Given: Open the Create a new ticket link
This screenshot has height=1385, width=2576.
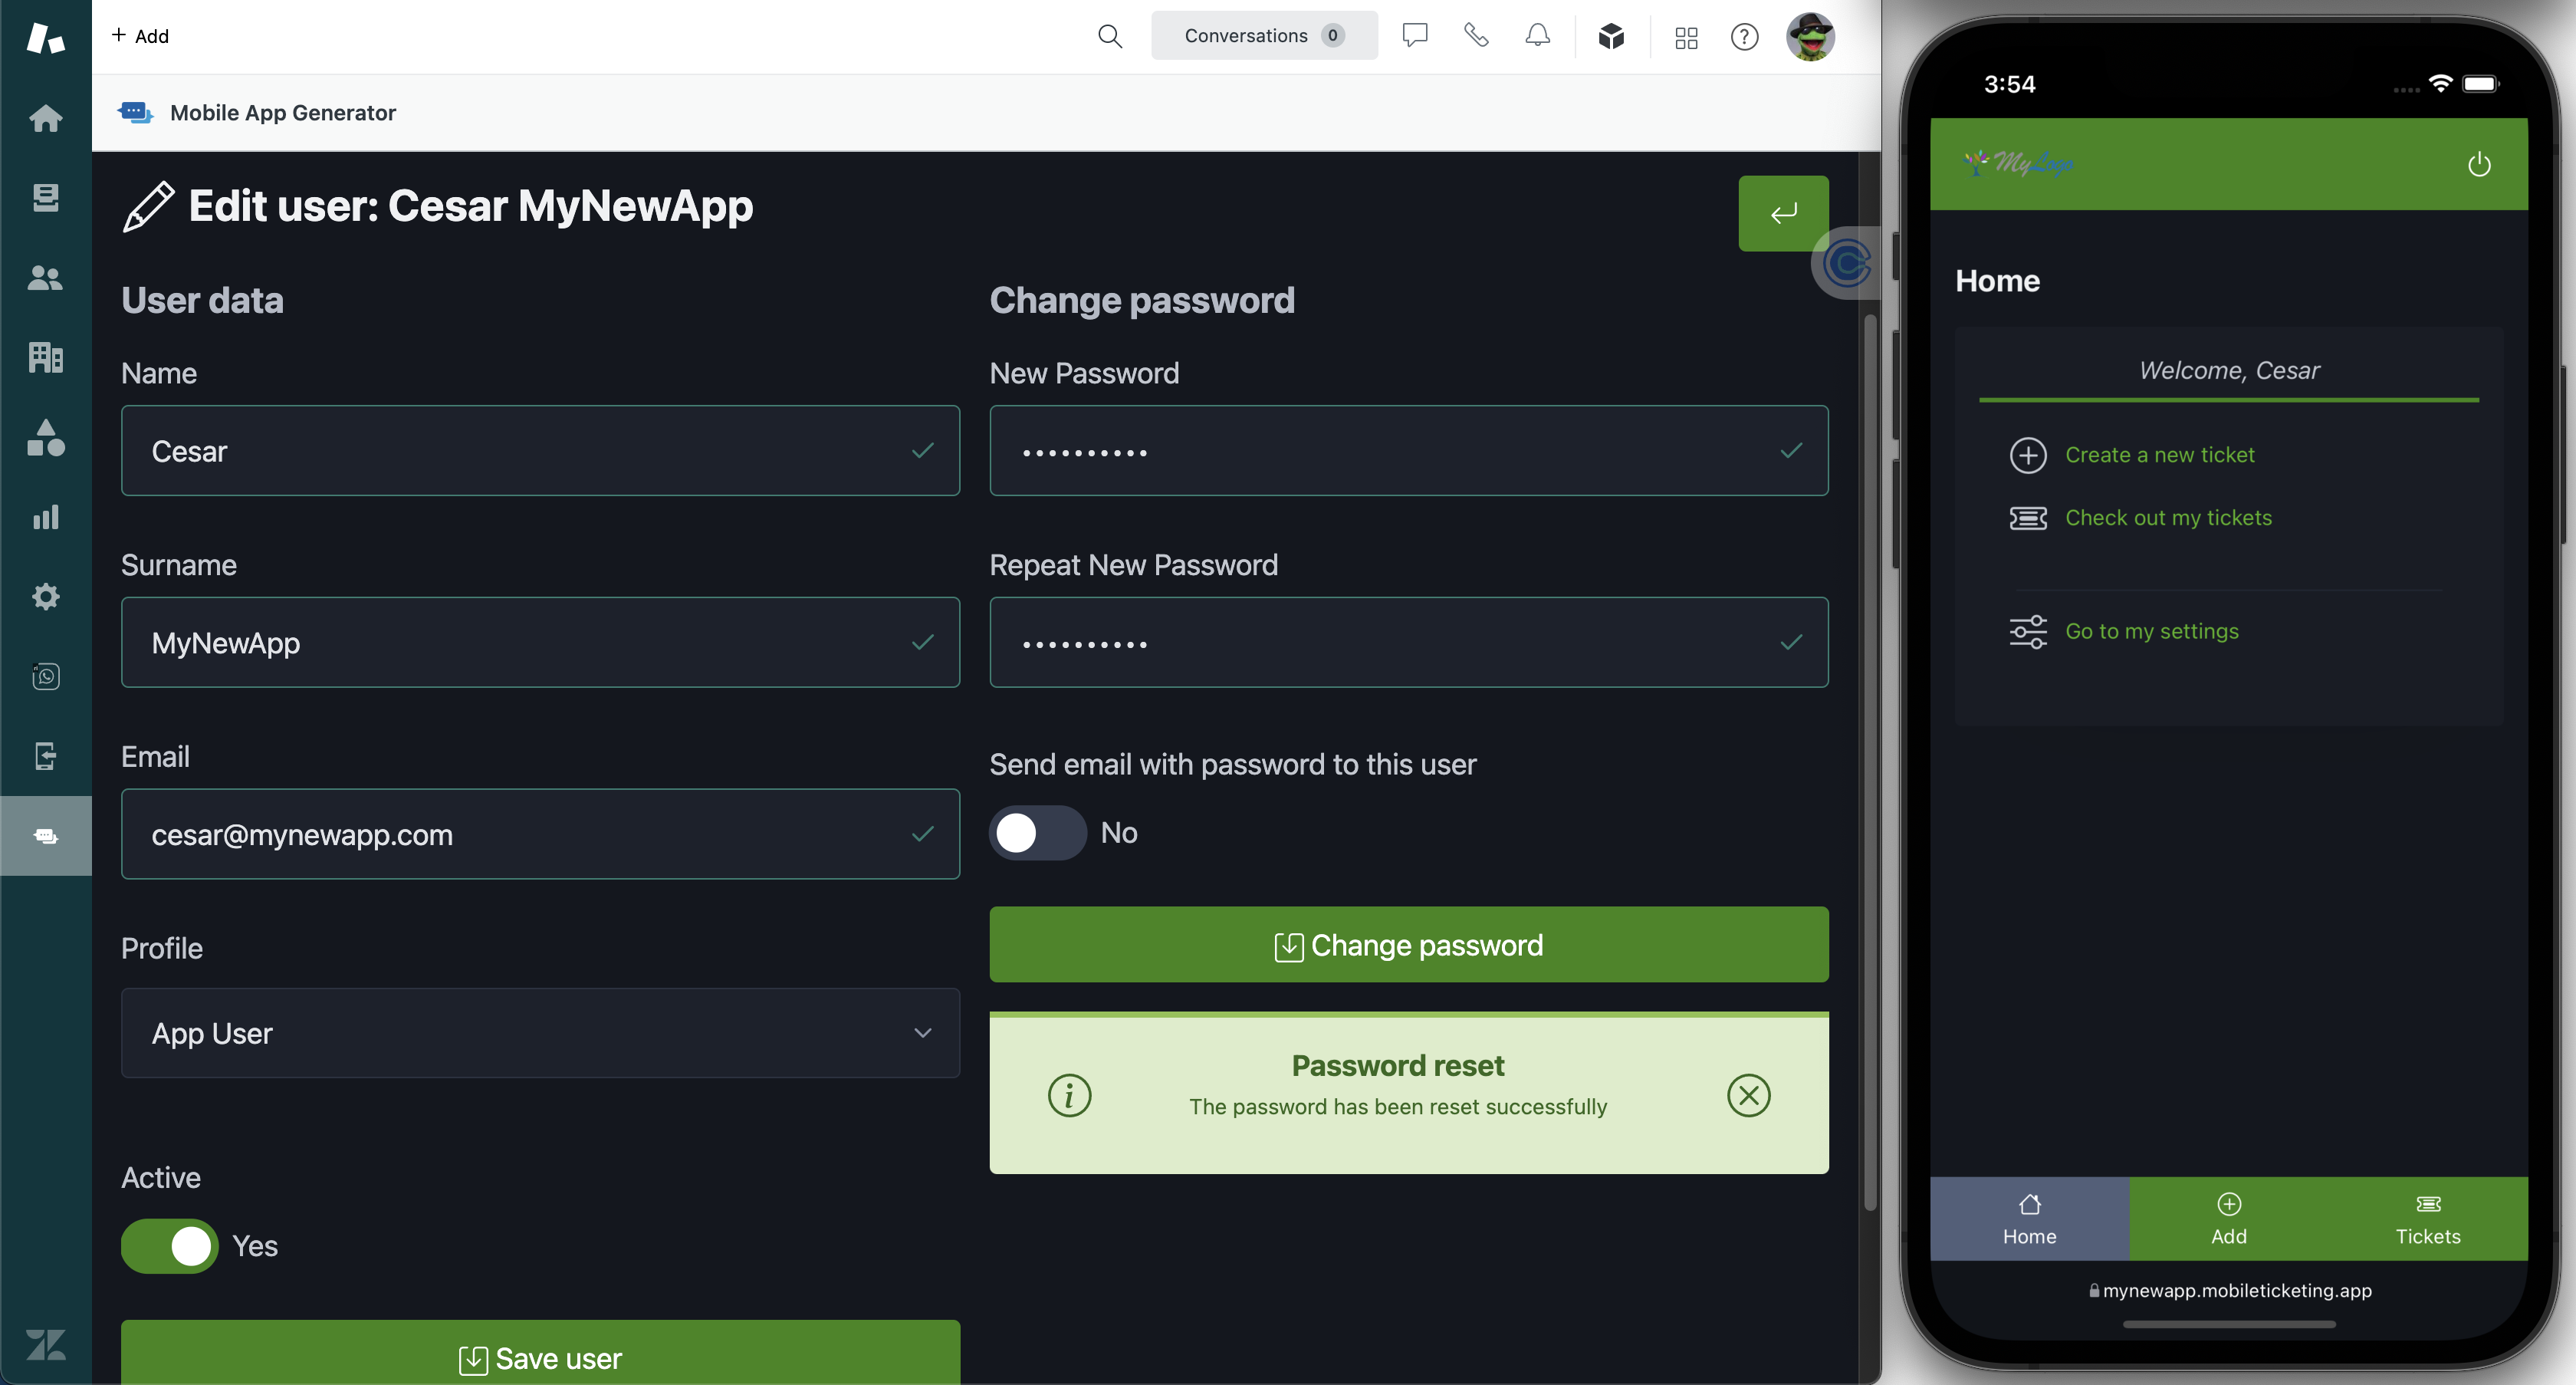Looking at the screenshot, I should (x=2159, y=455).
